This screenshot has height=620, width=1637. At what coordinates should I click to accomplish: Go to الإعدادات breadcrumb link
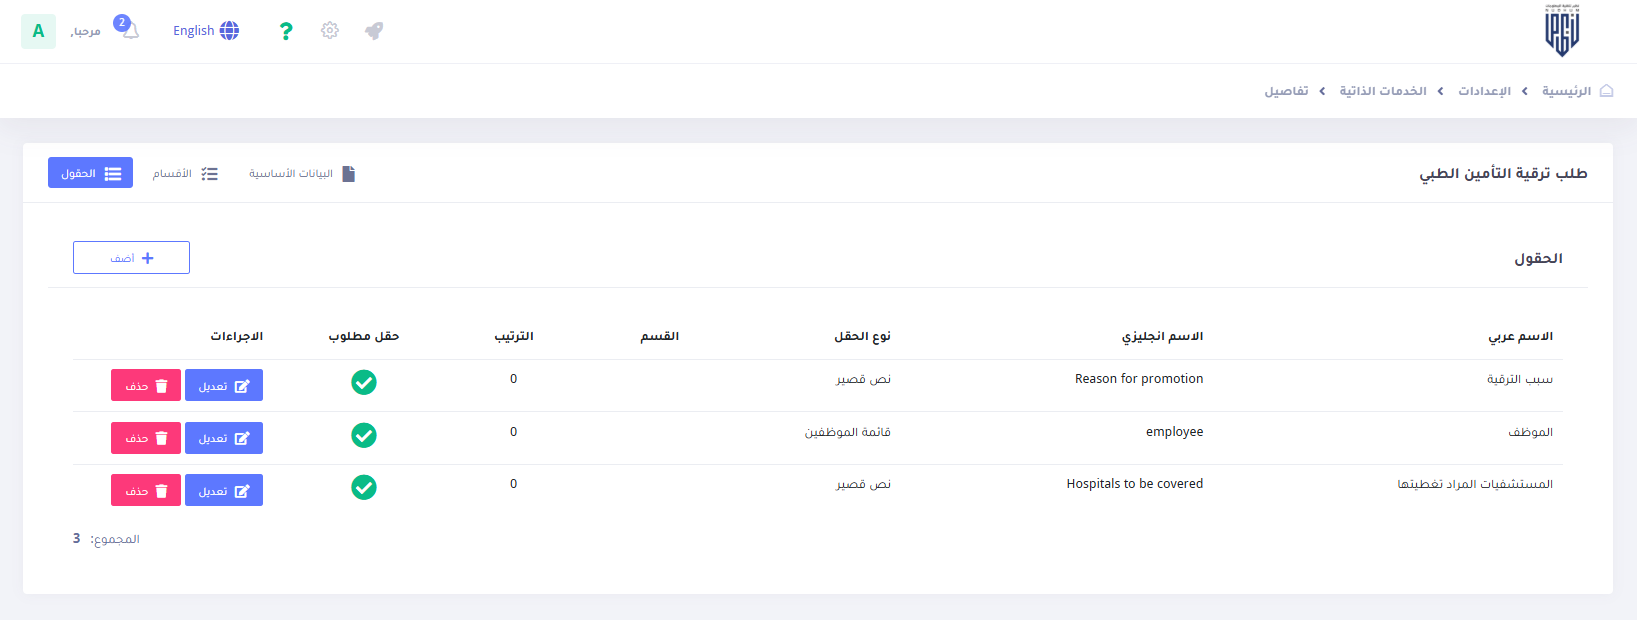1484,91
